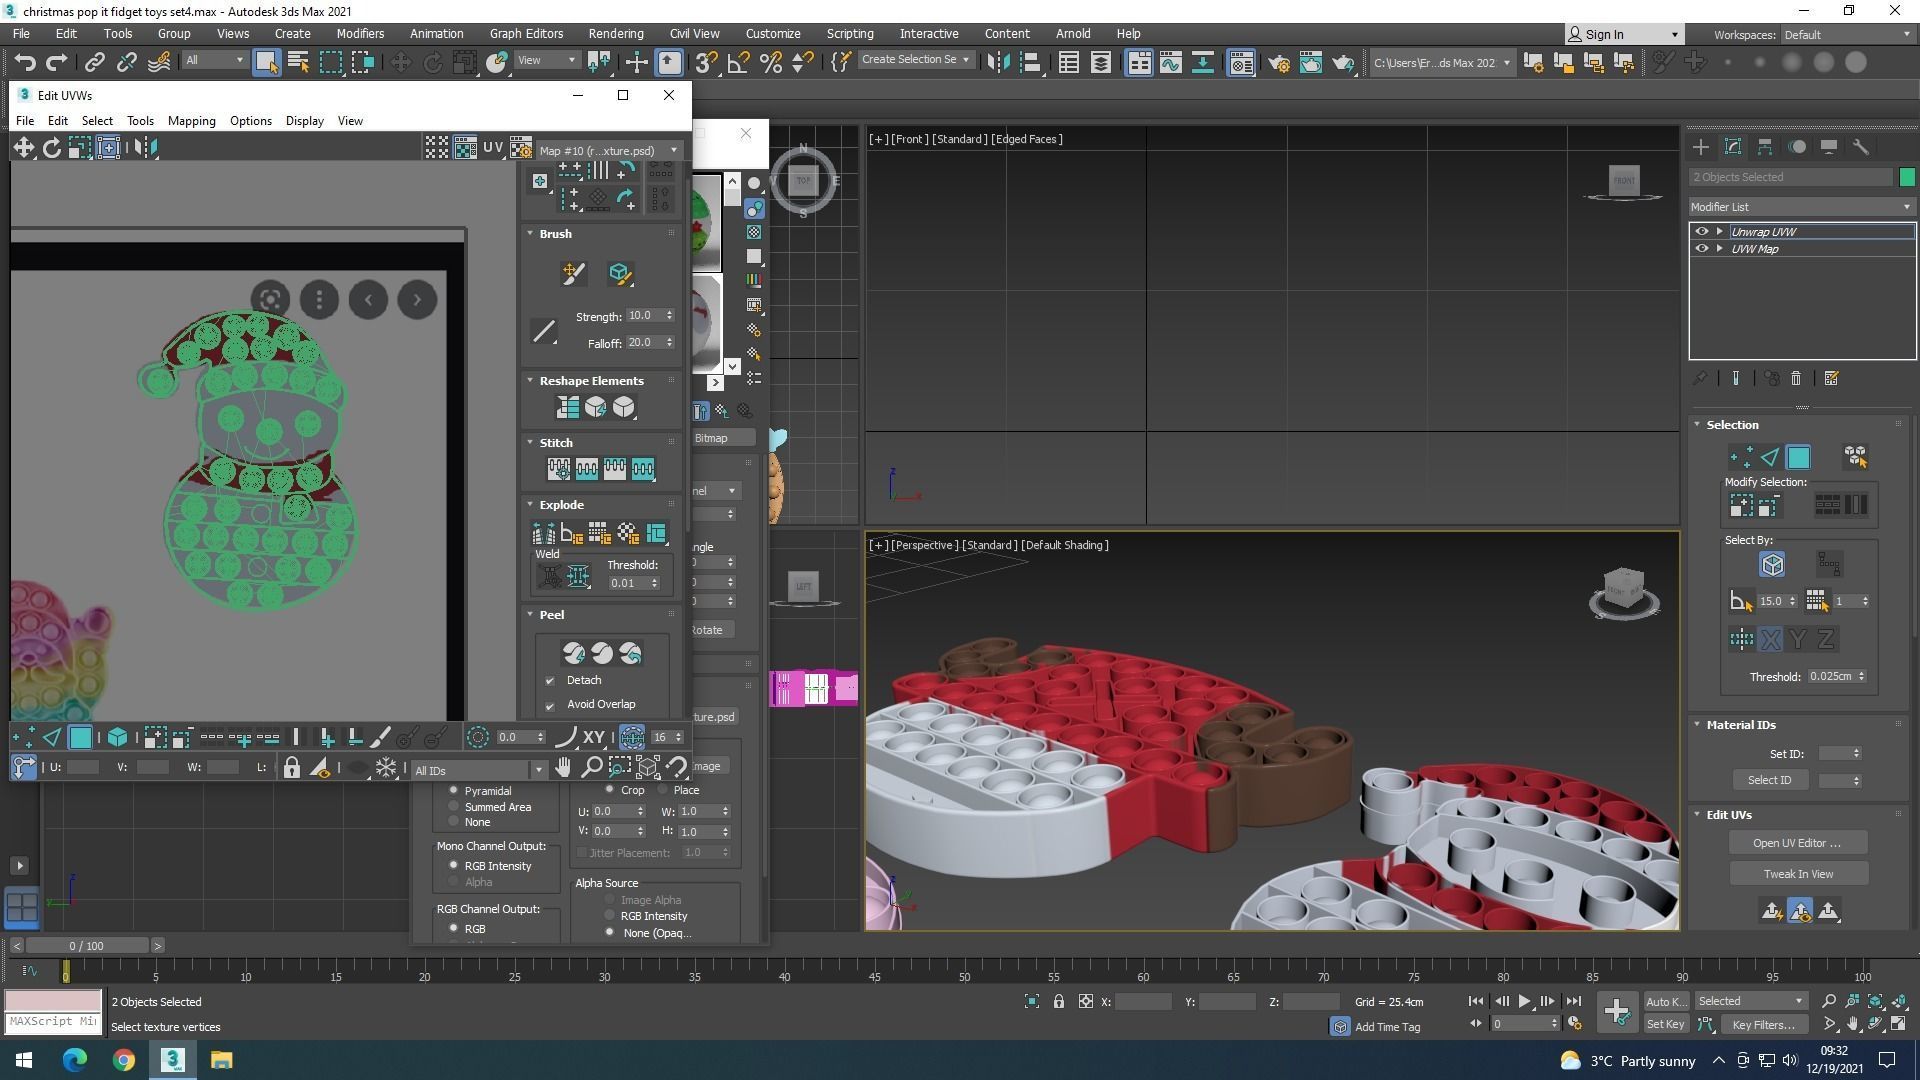The image size is (1920, 1080).
Task: Open the Hierarchy command panel tab
Action: [x=1765, y=147]
